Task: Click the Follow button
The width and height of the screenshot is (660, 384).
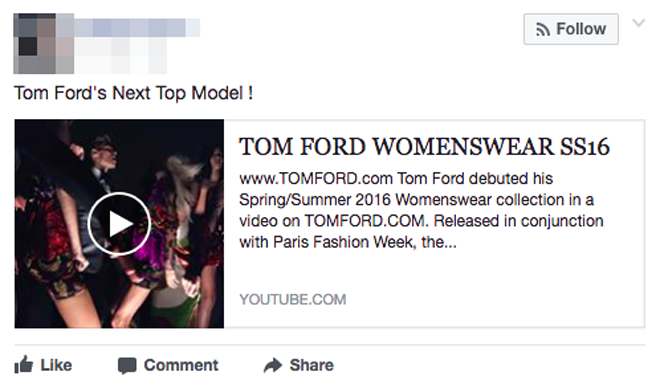Action: [571, 29]
